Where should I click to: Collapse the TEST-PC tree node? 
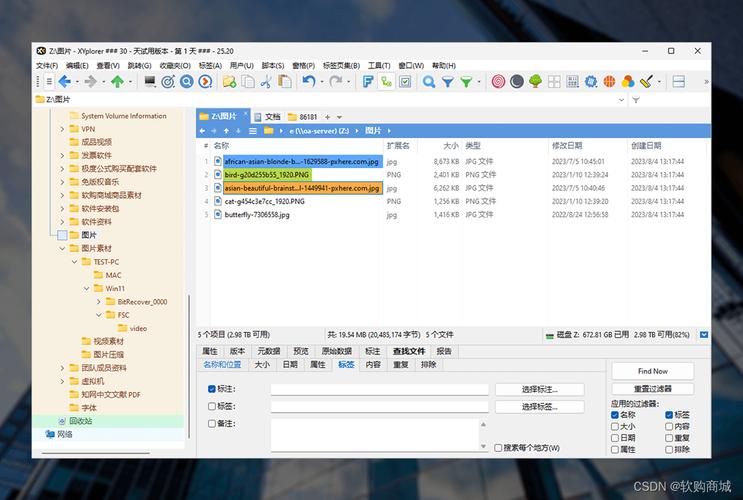tap(74, 262)
